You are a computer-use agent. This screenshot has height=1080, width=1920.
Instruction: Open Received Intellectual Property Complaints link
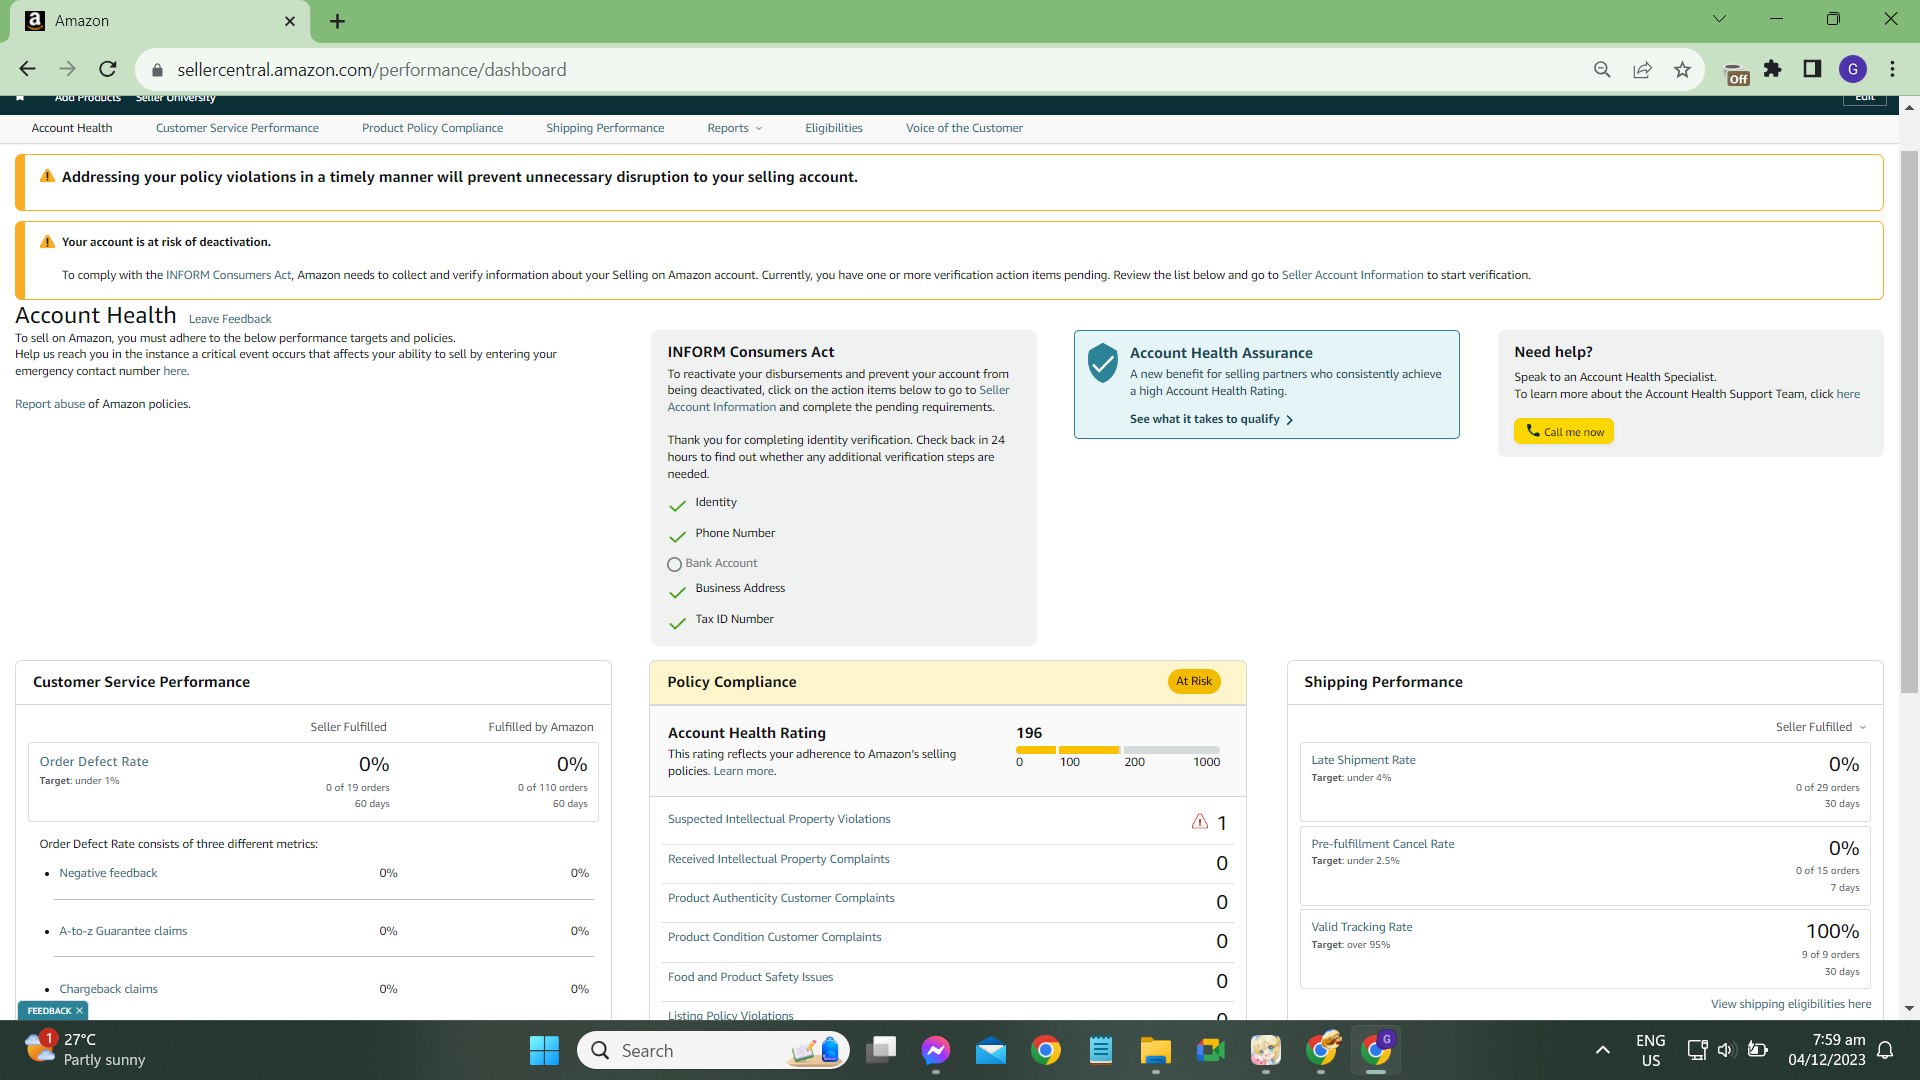779,859
